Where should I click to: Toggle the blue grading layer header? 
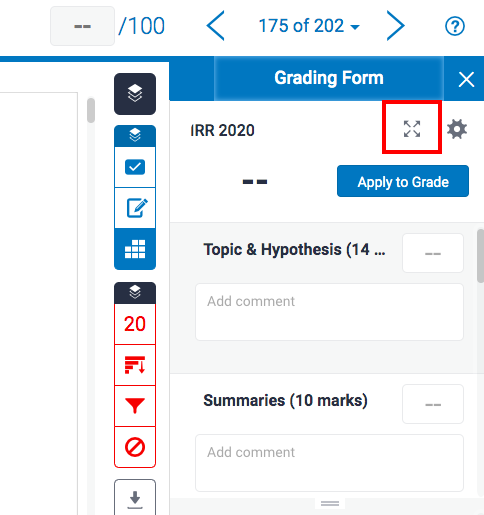click(x=135, y=136)
